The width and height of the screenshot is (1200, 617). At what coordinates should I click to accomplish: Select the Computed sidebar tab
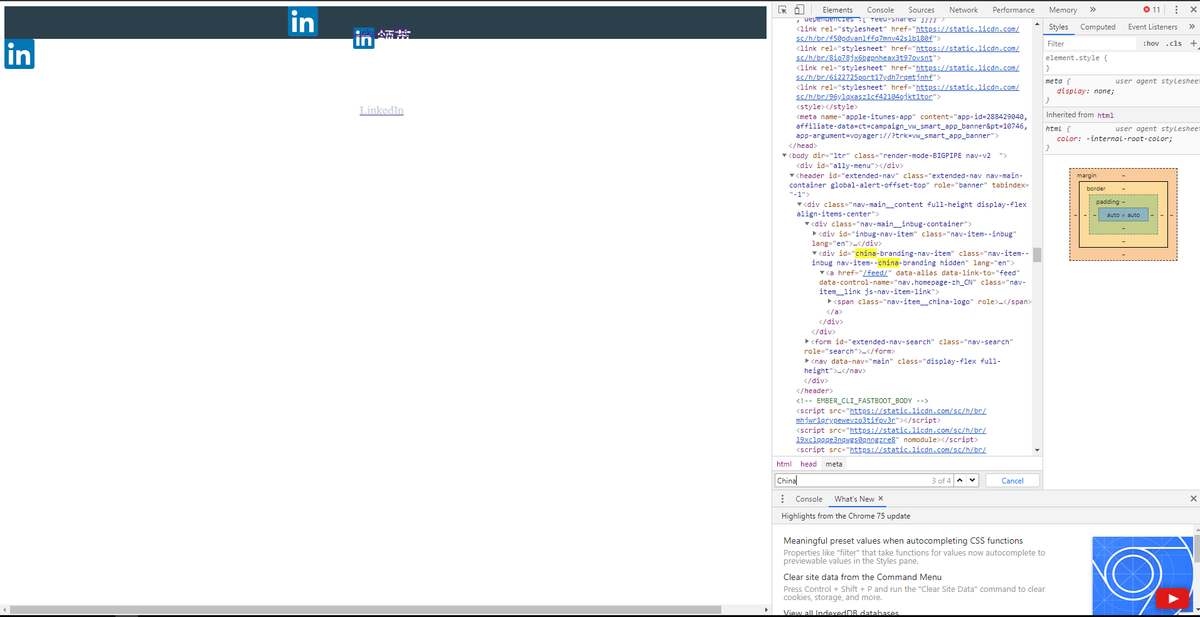pyautogui.click(x=1098, y=27)
